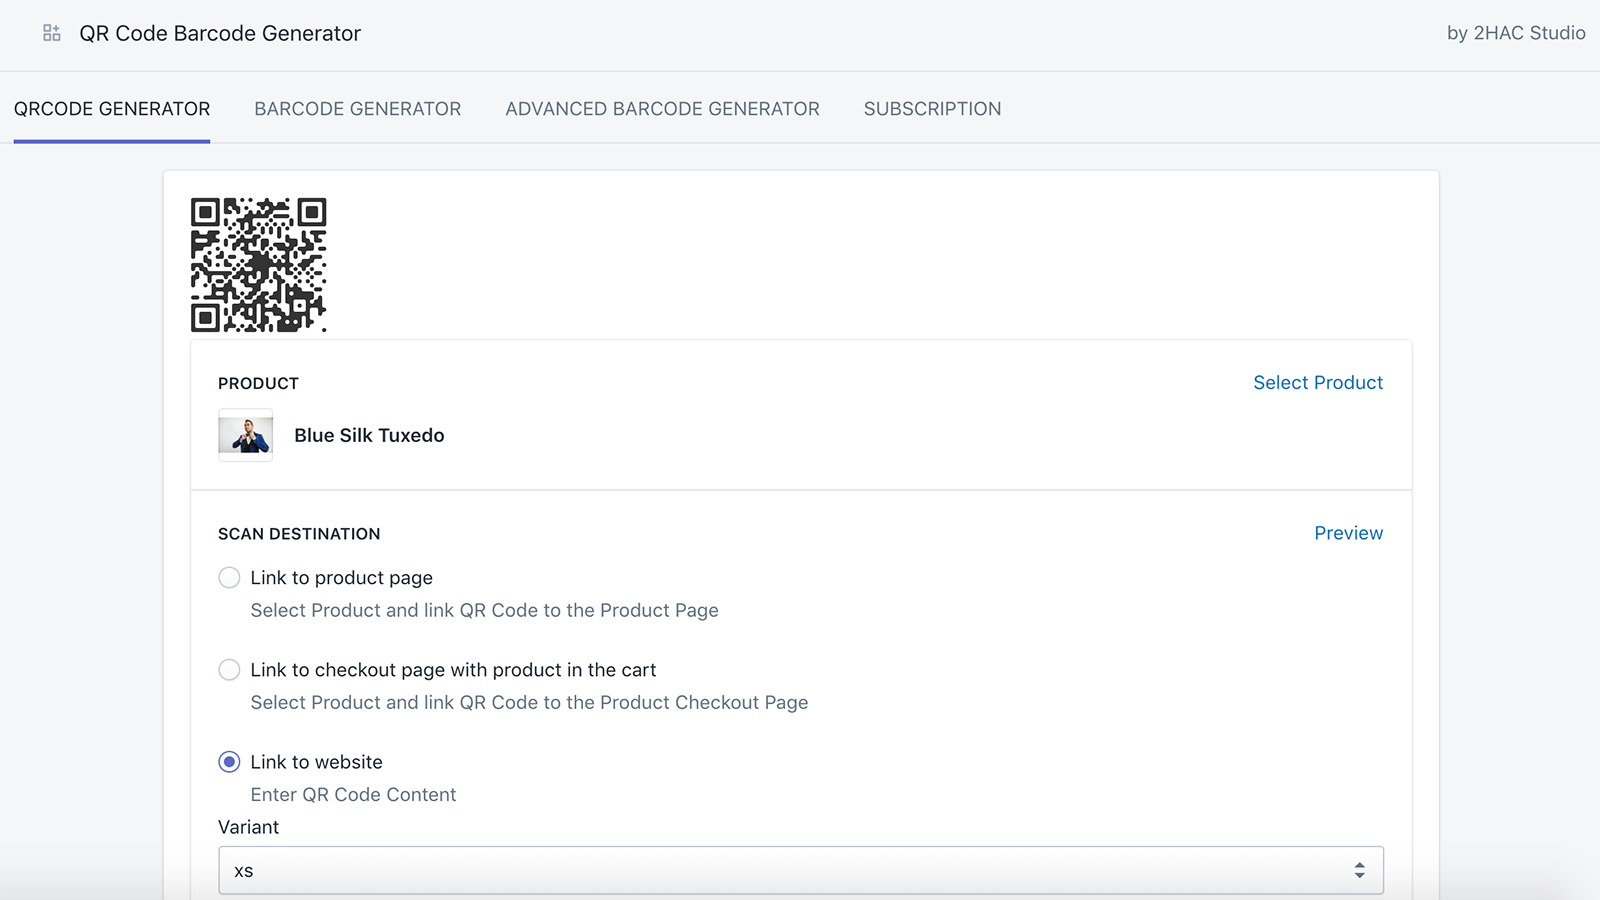Click the SCAN DESTINATION heading
This screenshot has width=1600, height=900.
299,534
